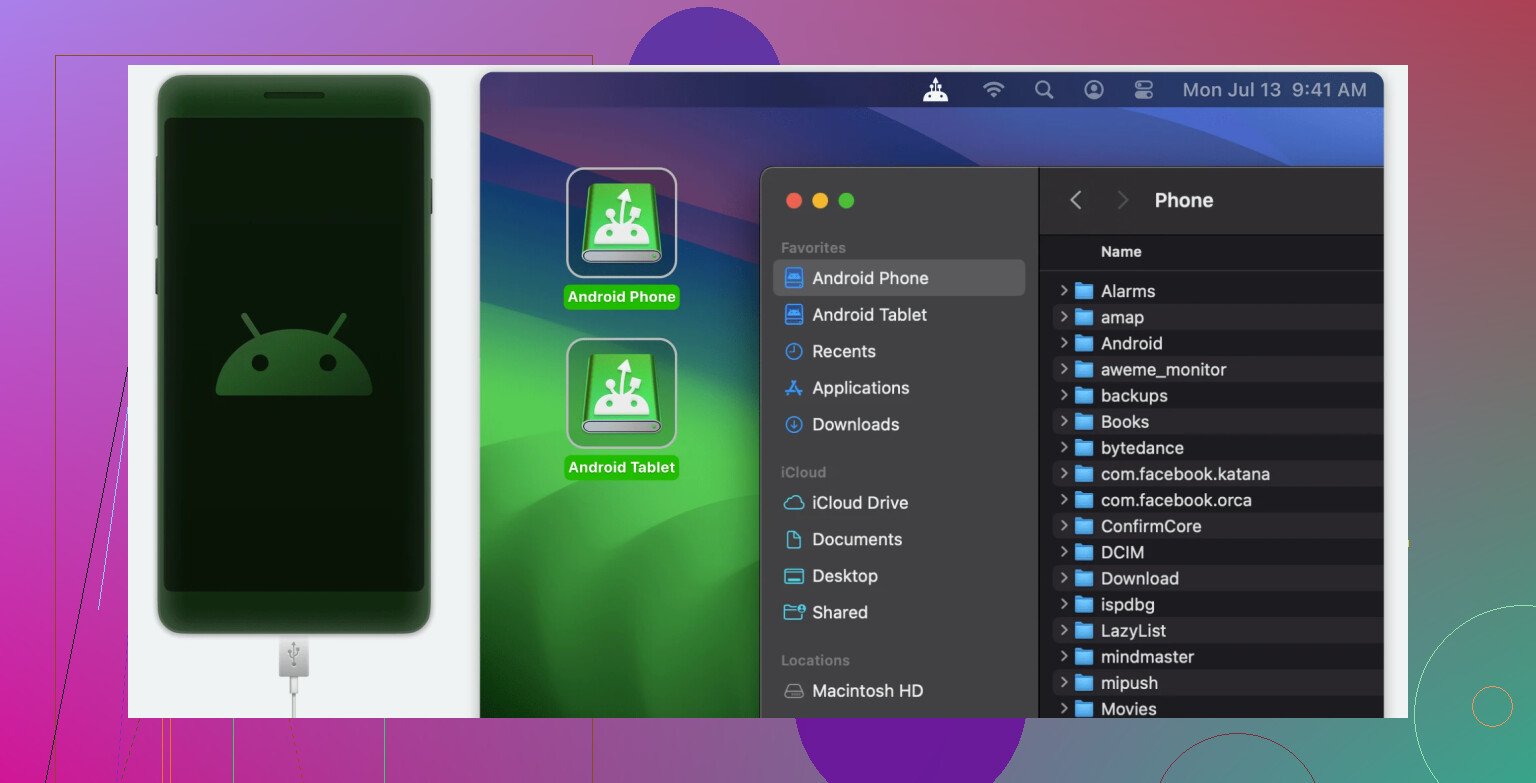Select the ConfirmCore folder name
The height and width of the screenshot is (783, 1536).
pyautogui.click(x=1151, y=526)
